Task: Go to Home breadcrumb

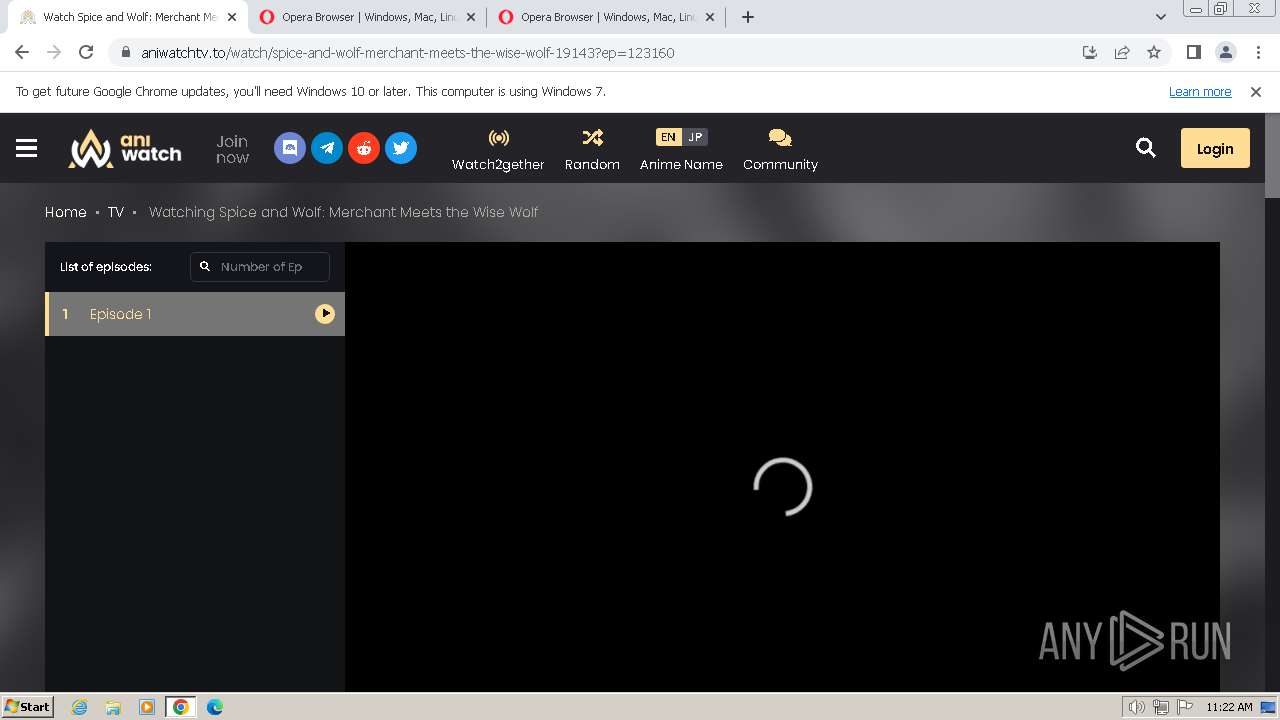Action: [66, 212]
